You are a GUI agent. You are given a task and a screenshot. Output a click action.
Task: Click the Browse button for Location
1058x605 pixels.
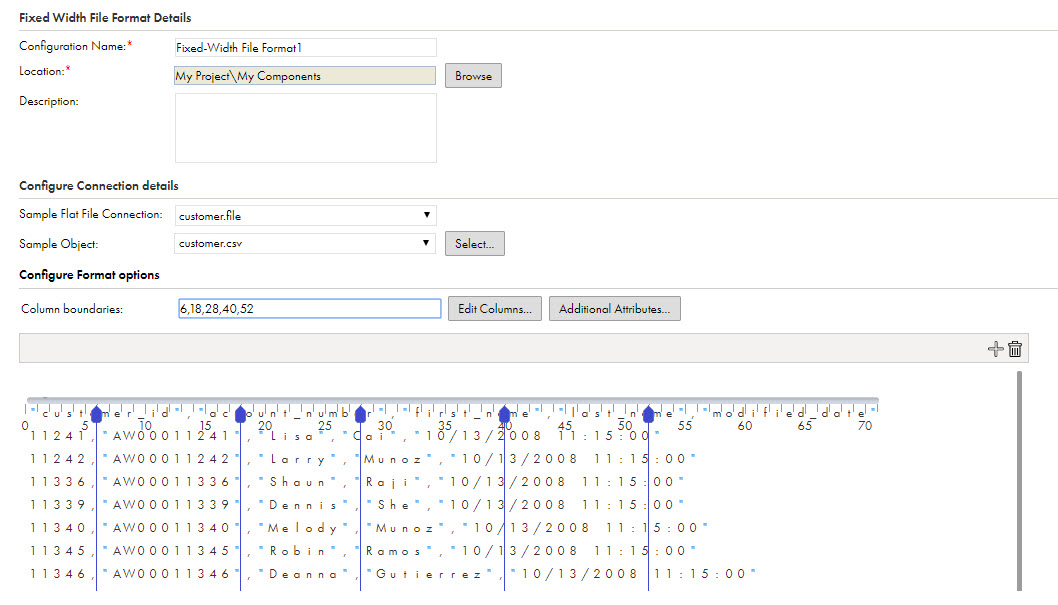473,76
